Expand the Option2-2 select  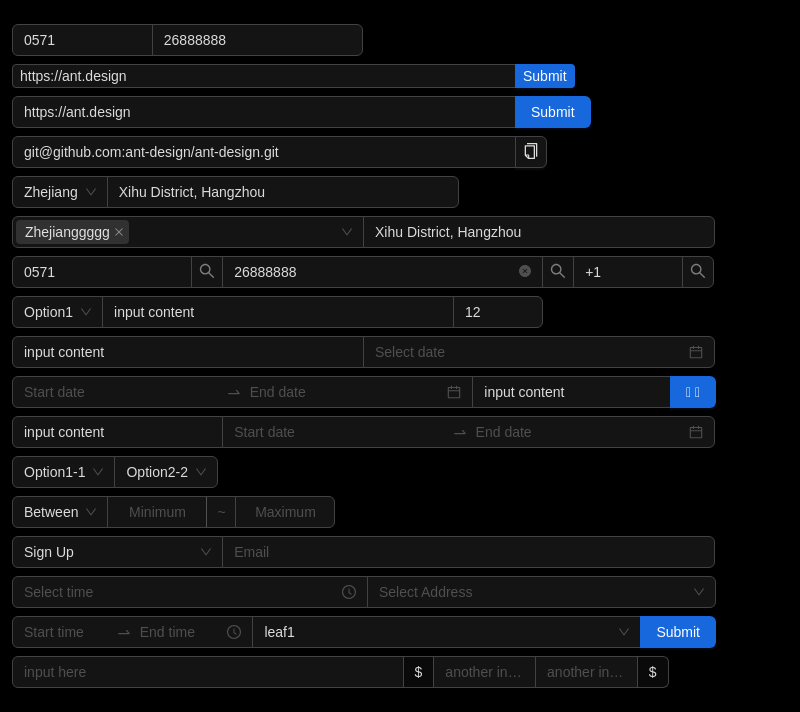point(166,472)
